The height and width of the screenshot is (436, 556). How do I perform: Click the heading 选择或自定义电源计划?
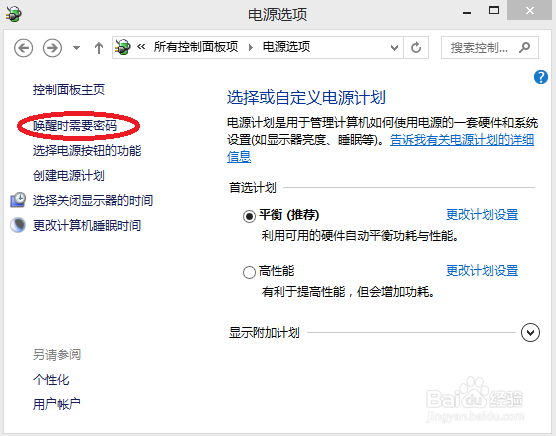click(306, 97)
